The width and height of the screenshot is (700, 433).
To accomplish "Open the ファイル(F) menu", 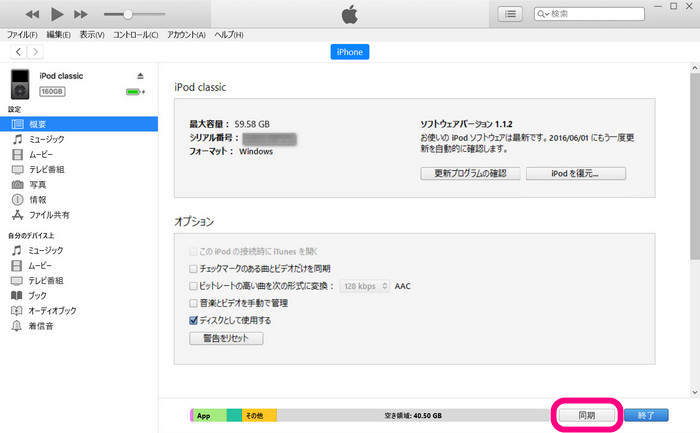I will coord(21,35).
